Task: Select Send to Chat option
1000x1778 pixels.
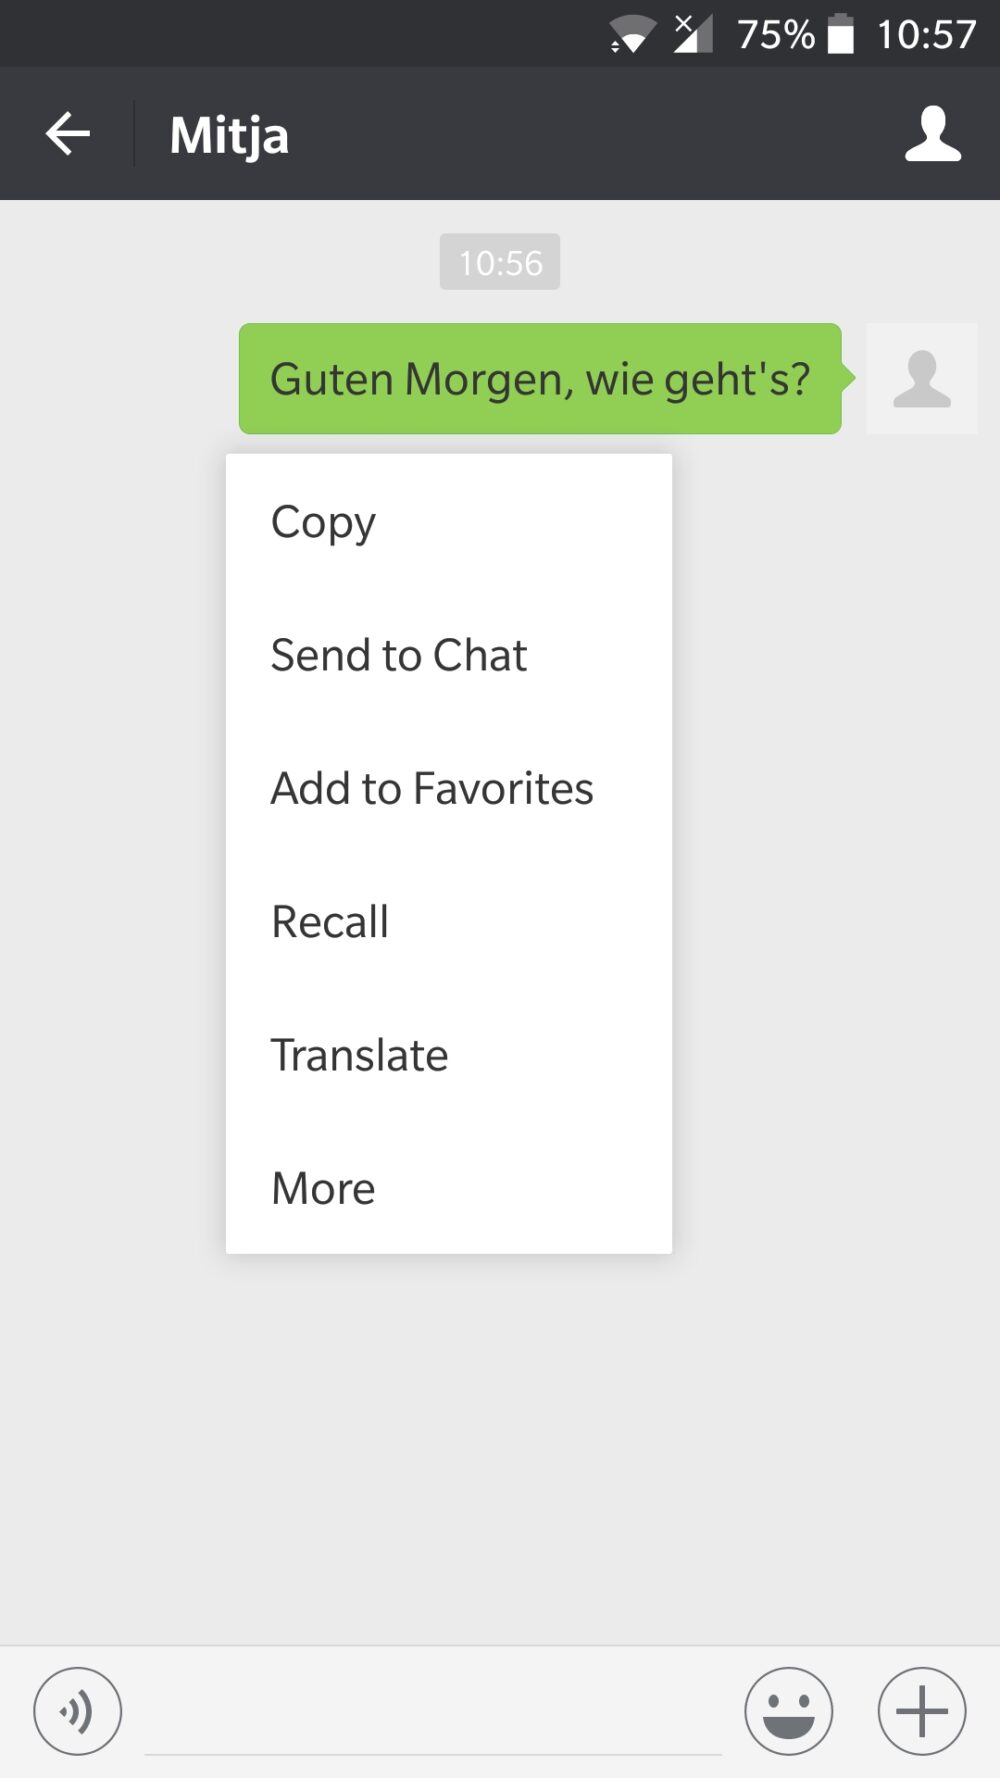Action: tap(398, 655)
